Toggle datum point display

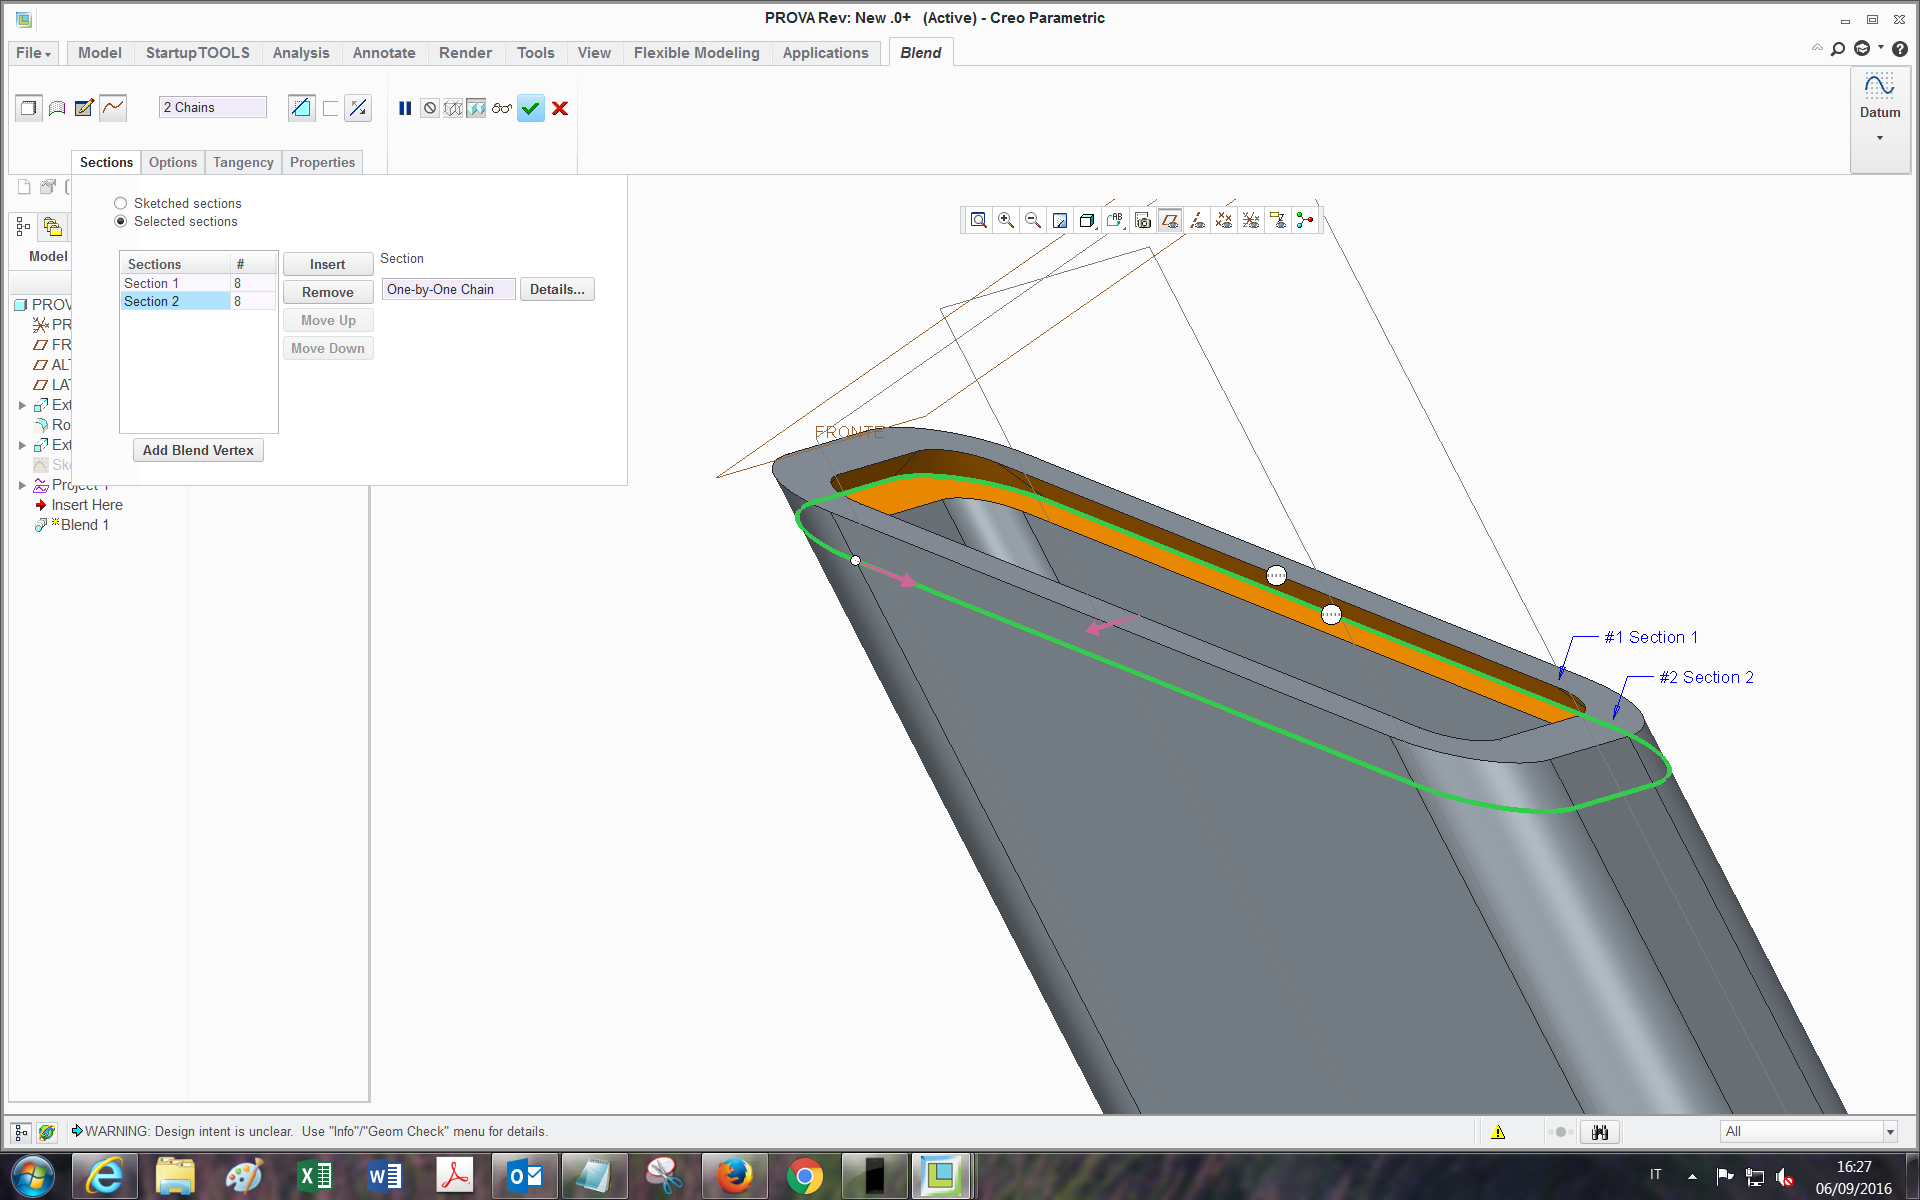point(1224,220)
